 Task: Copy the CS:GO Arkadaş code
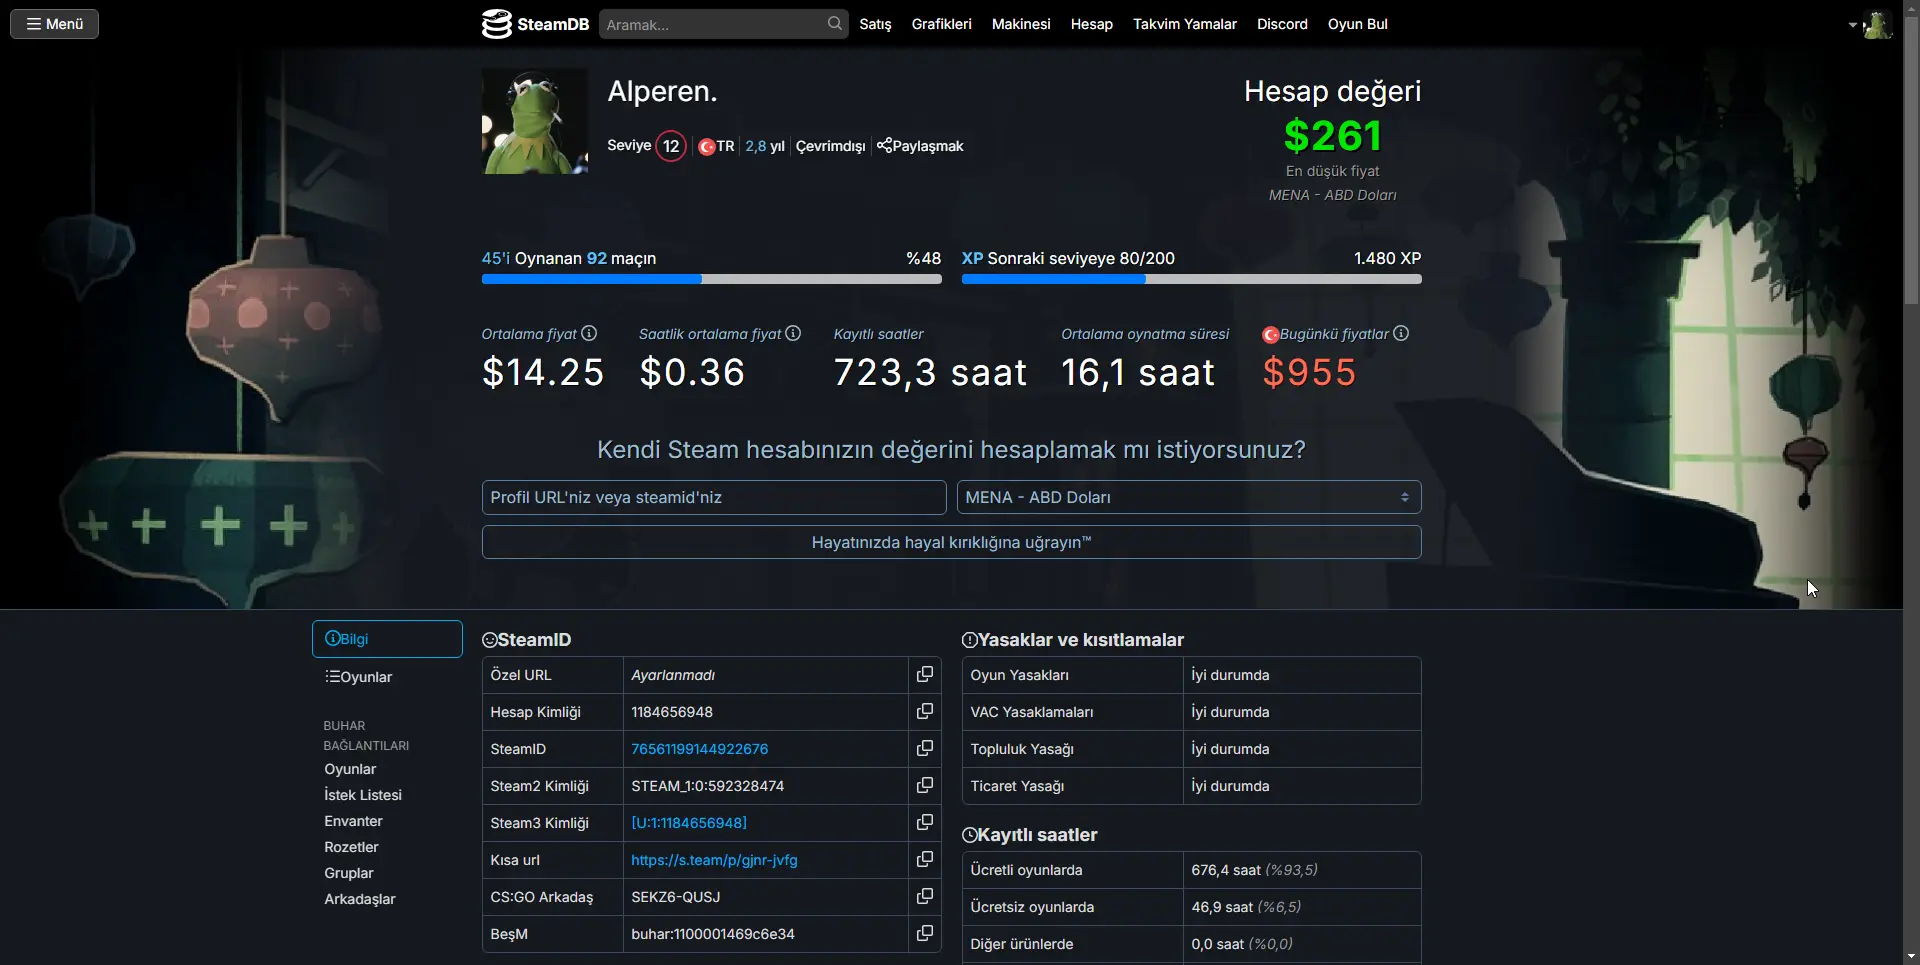pyautogui.click(x=924, y=897)
